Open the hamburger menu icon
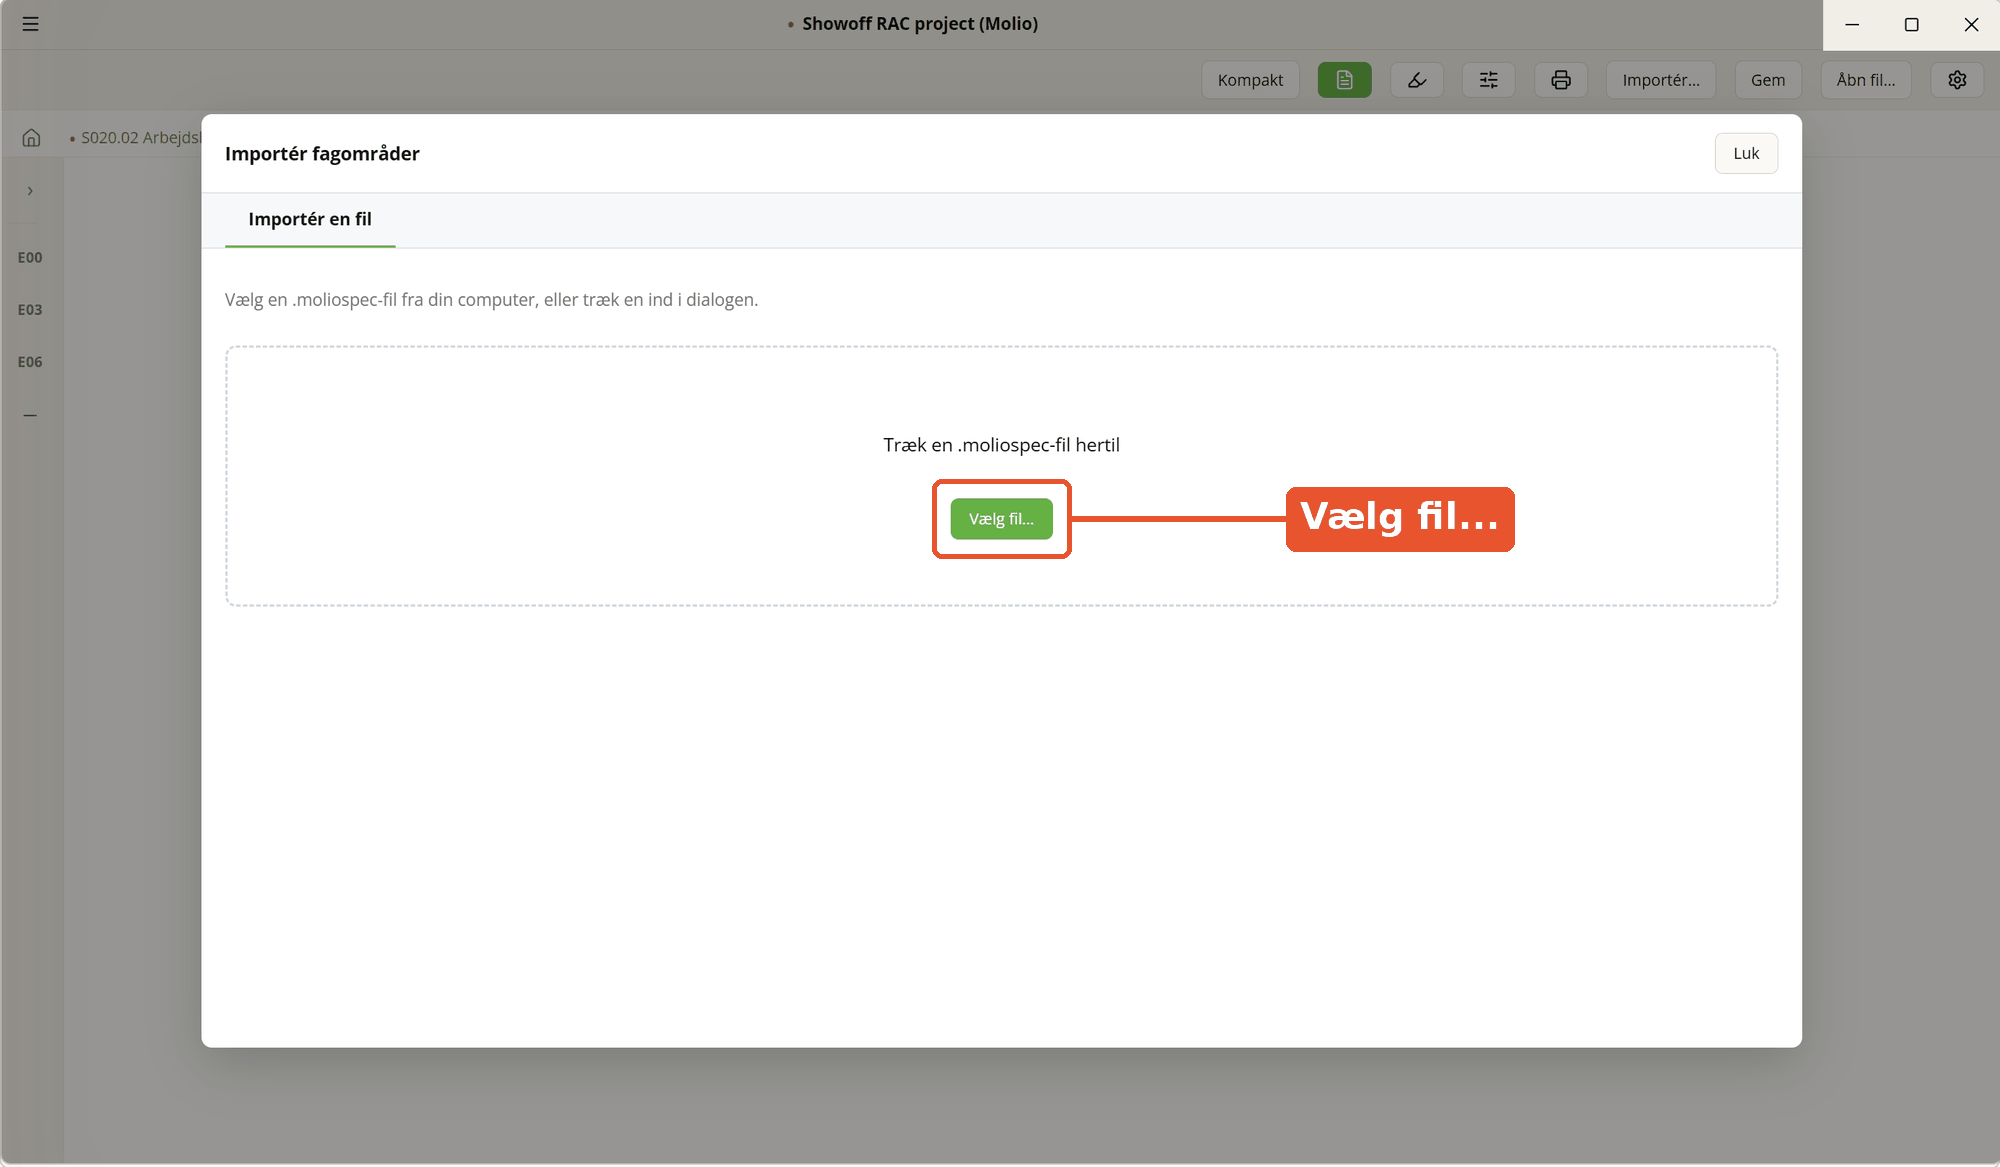The height and width of the screenshot is (1167, 2000). (x=31, y=24)
